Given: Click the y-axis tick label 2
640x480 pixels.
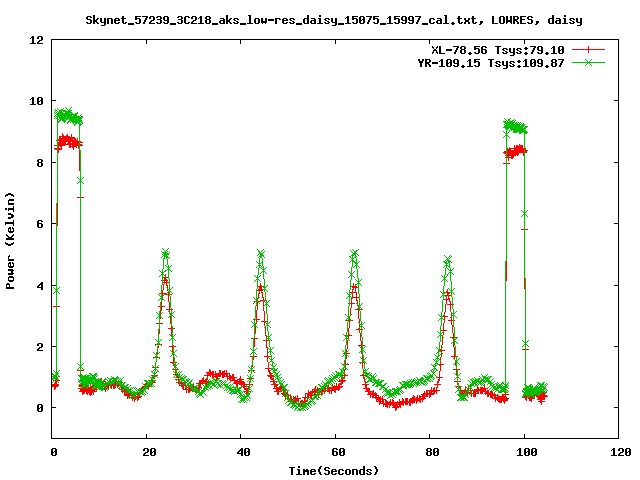Looking at the screenshot, I should tap(40, 347).
